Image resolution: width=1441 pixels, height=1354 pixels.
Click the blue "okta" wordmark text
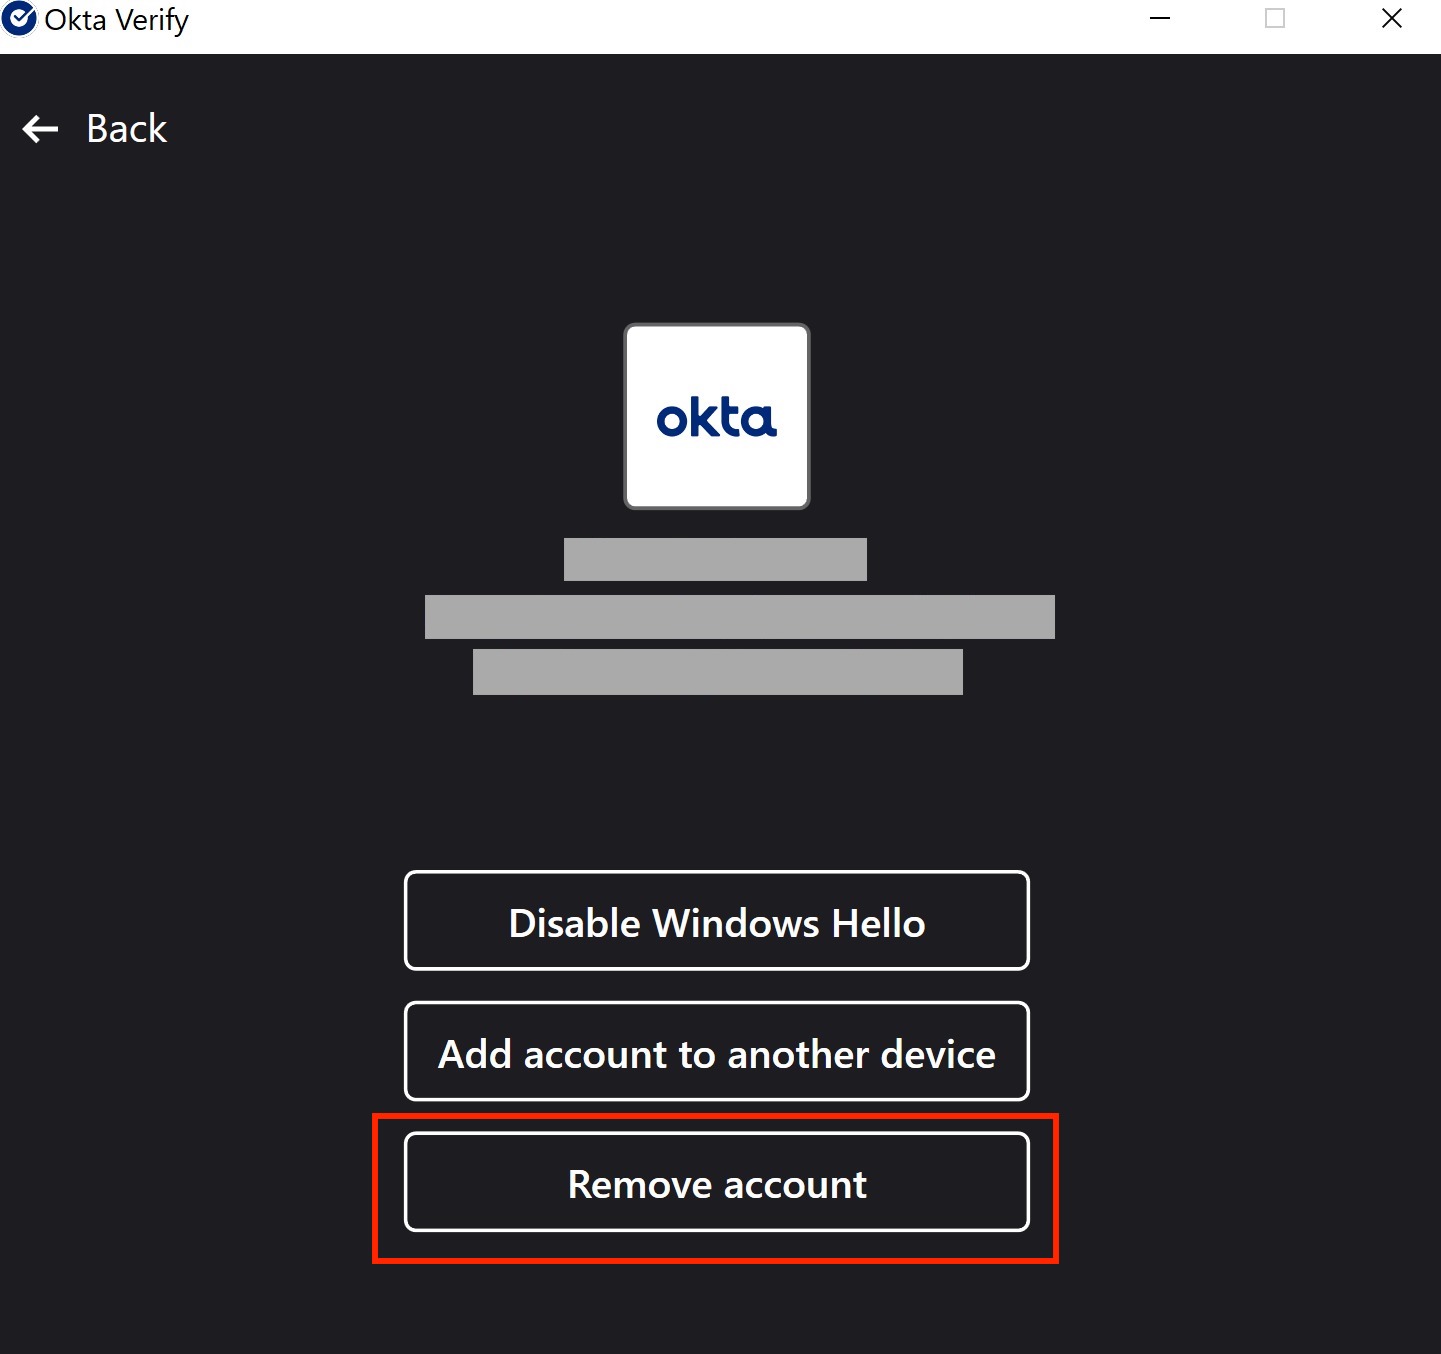716,418
